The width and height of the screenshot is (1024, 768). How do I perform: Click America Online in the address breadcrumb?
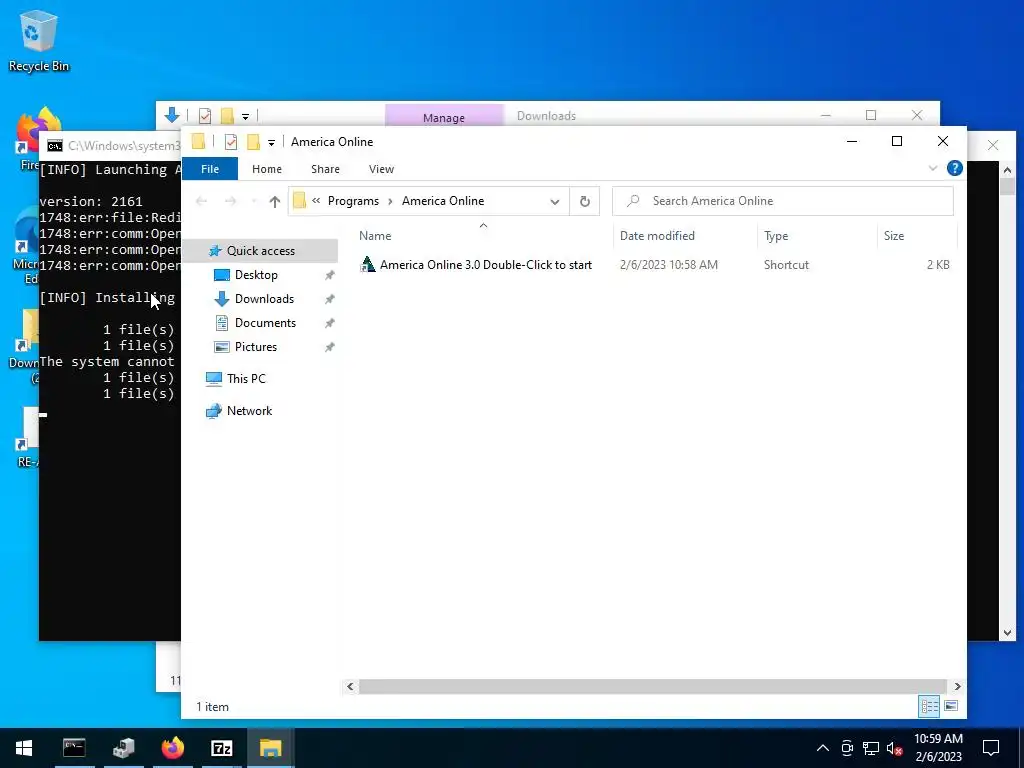pyautogui.click(x=443, y=201)
